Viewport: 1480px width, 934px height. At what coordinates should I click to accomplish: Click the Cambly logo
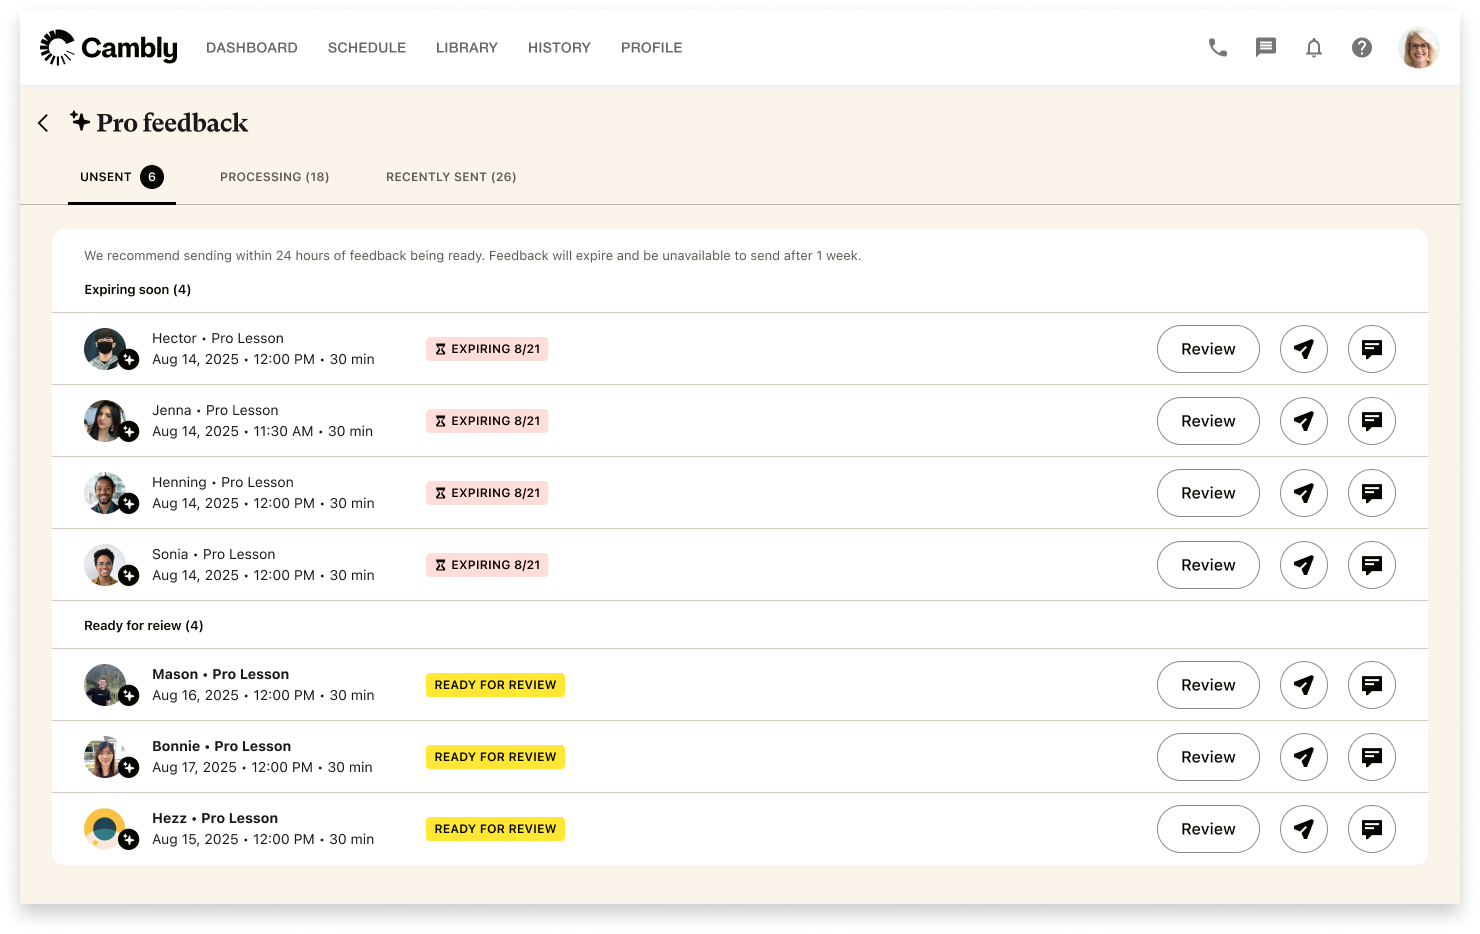tap(108, 47)
